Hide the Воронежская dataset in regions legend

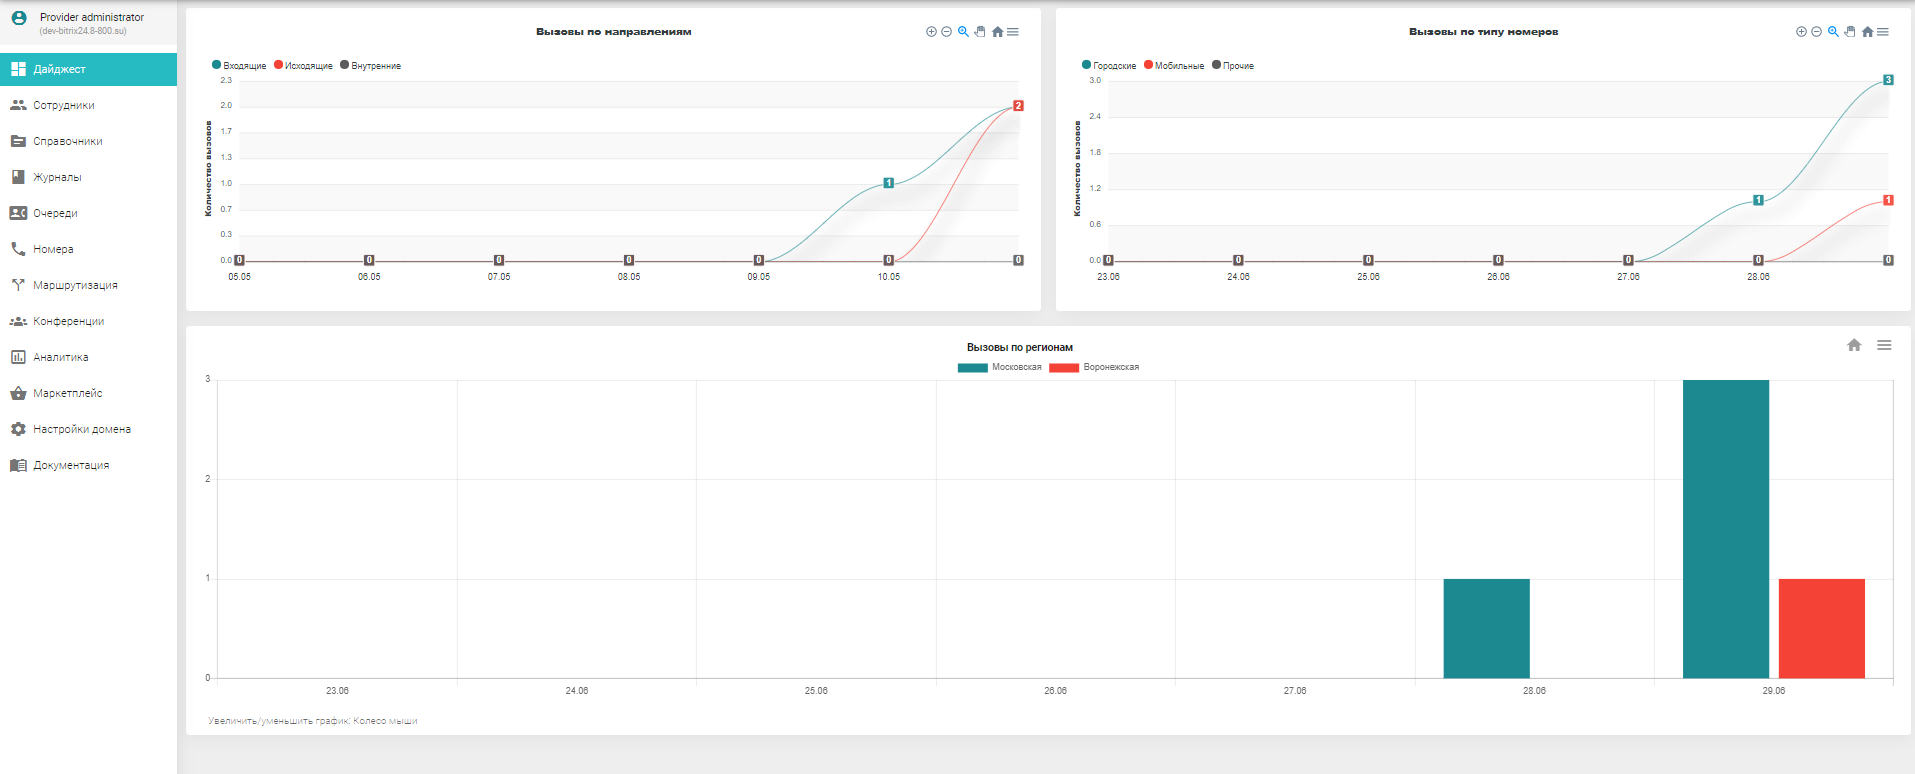[x=1094, y=367]
